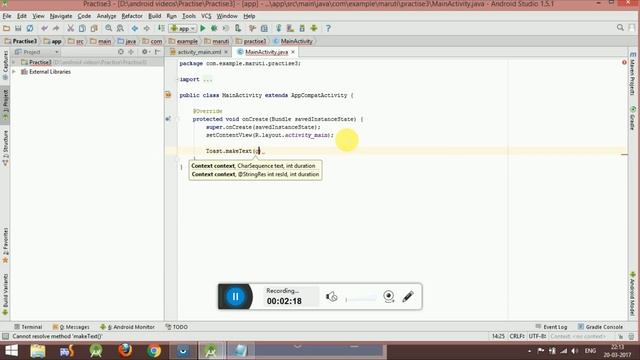Toggle the Gradle side panel
640x360 pixels.
[x=633, y=118]
